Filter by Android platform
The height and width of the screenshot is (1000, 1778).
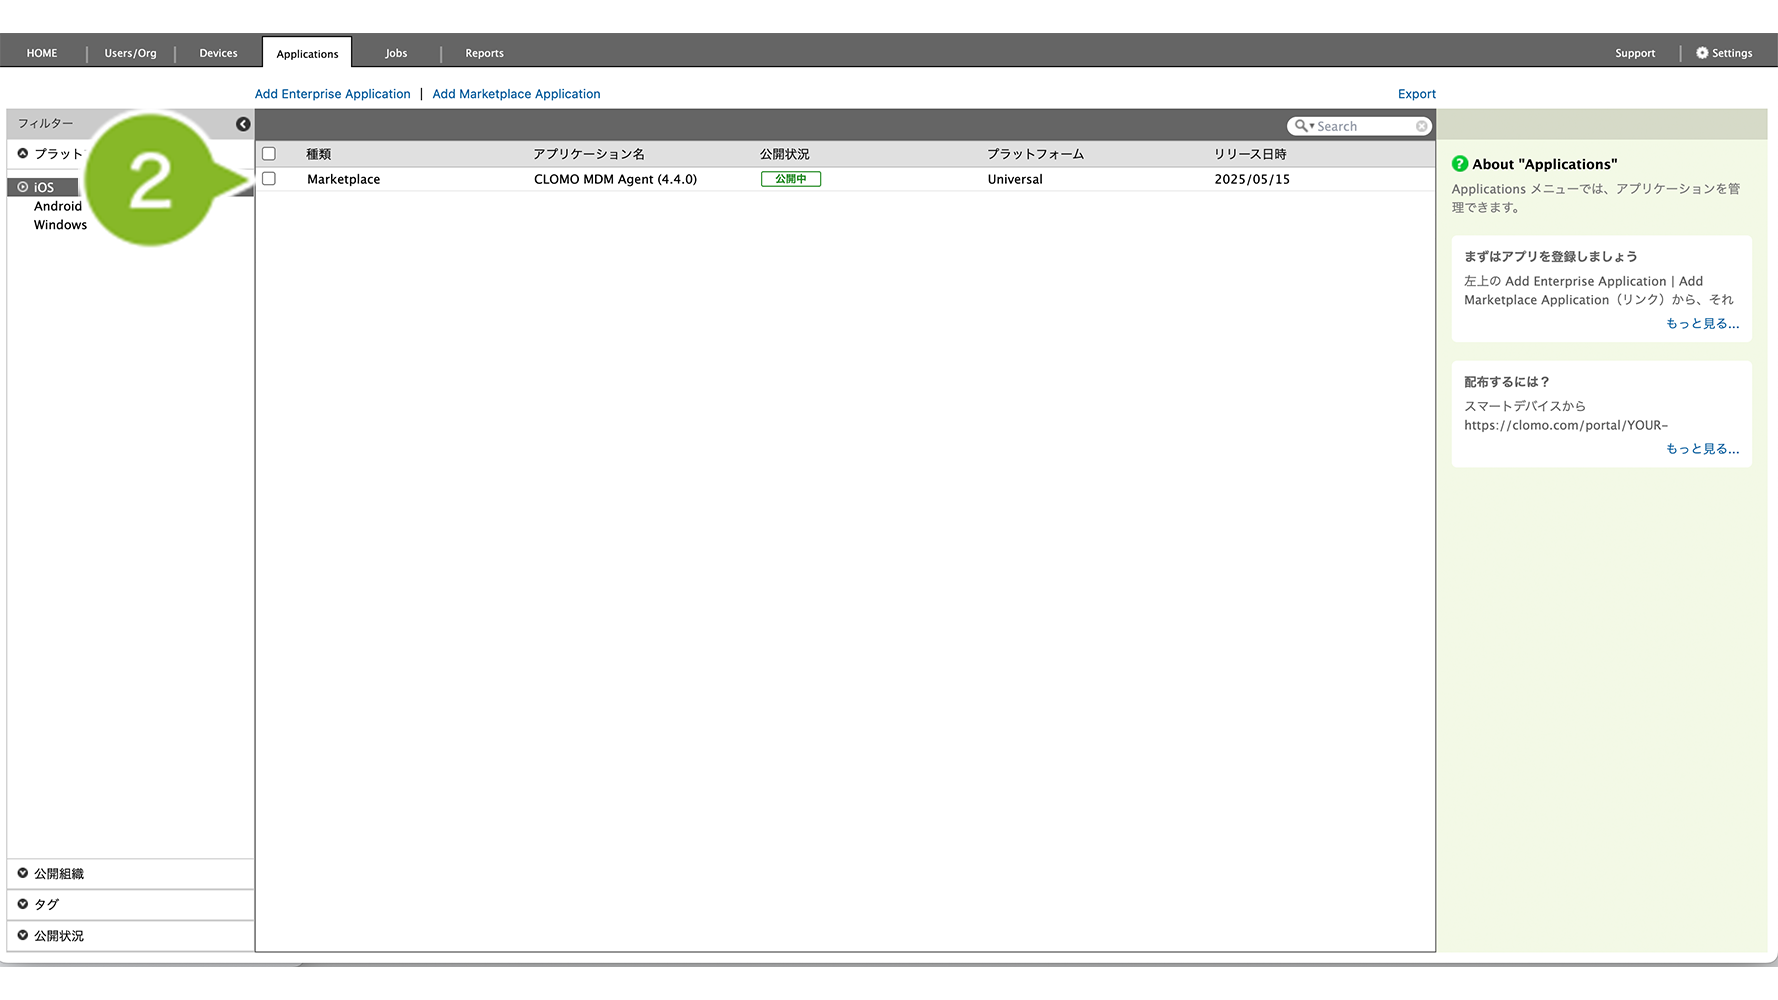[58, 206]
